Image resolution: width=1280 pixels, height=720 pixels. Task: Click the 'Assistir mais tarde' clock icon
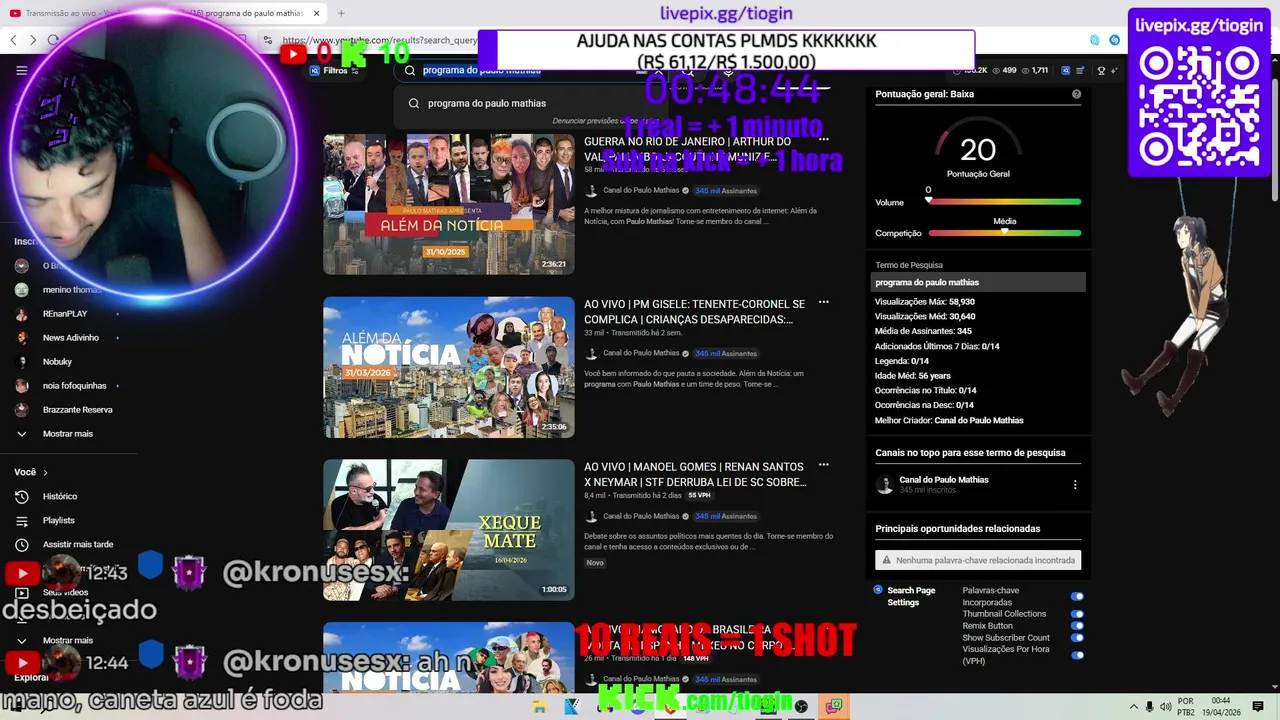point(21,544)
